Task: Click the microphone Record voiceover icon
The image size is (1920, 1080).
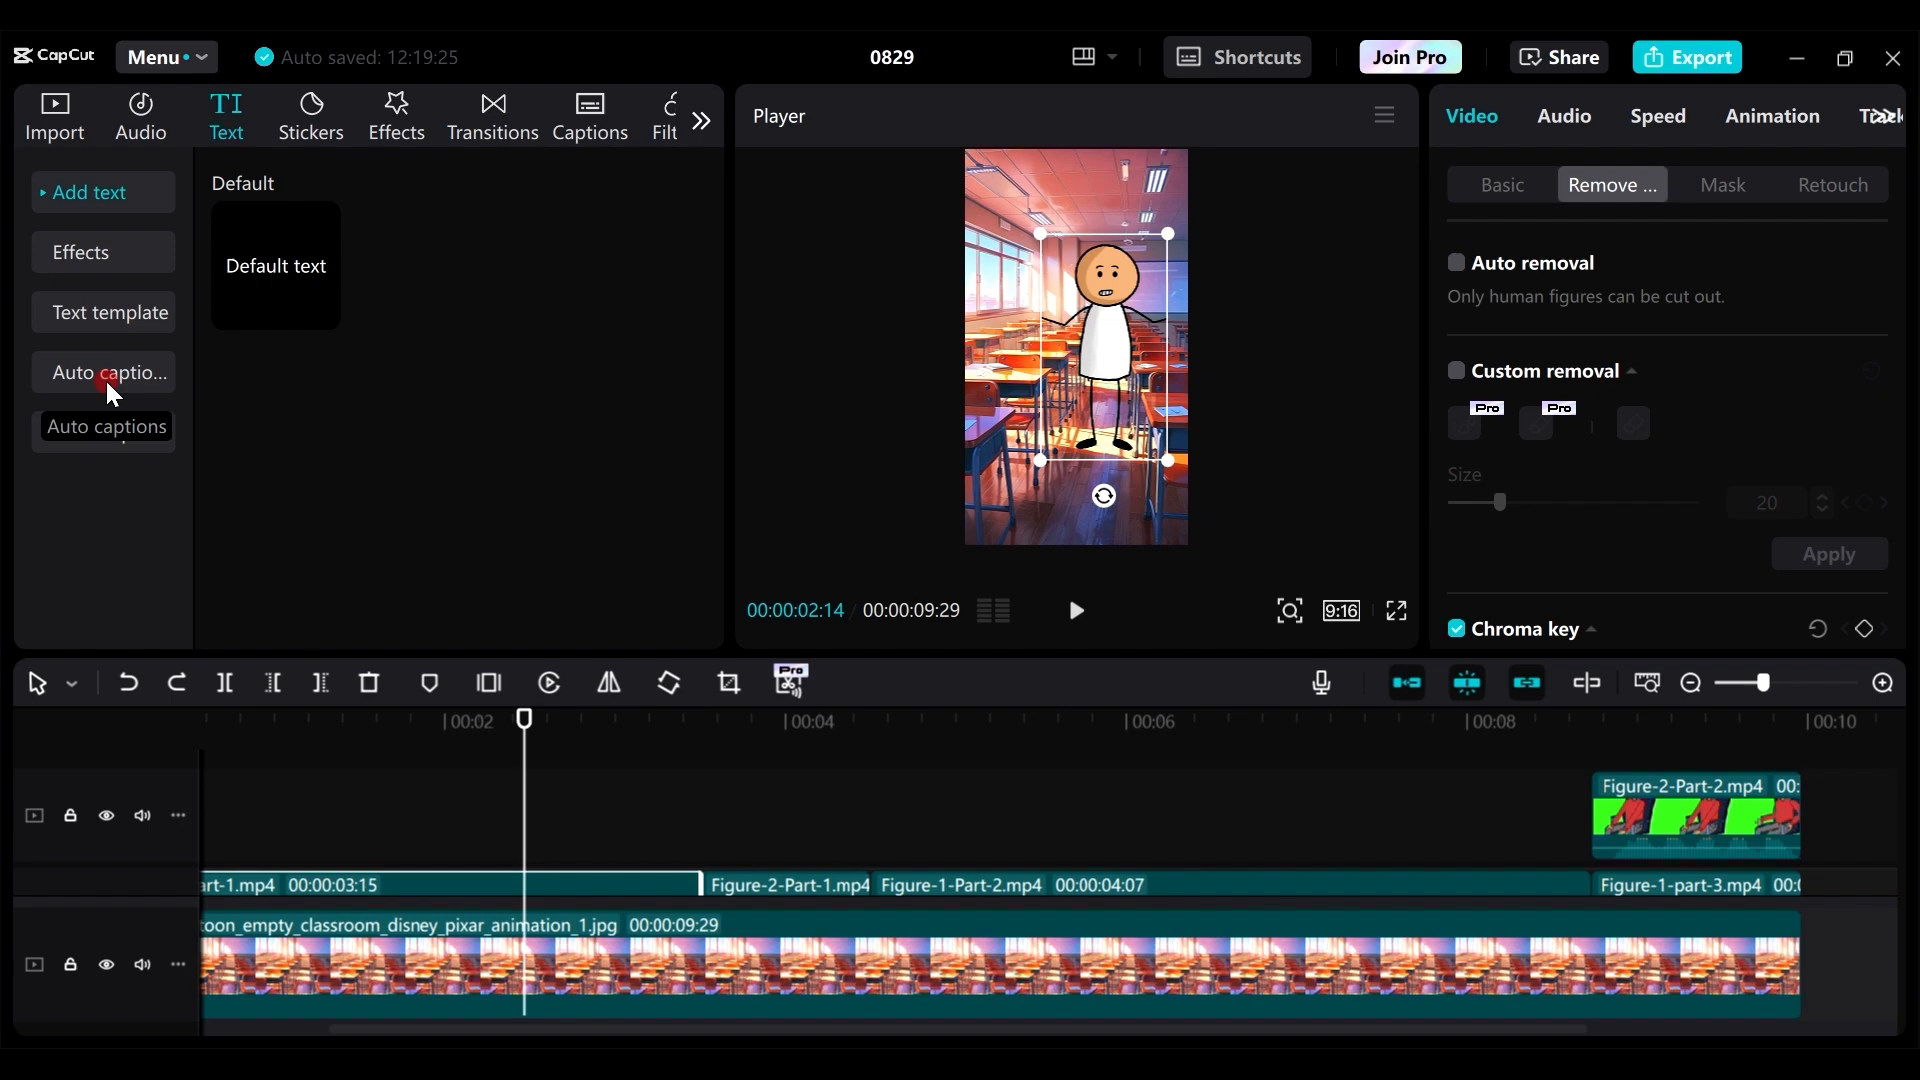Action: [1322, 683]
